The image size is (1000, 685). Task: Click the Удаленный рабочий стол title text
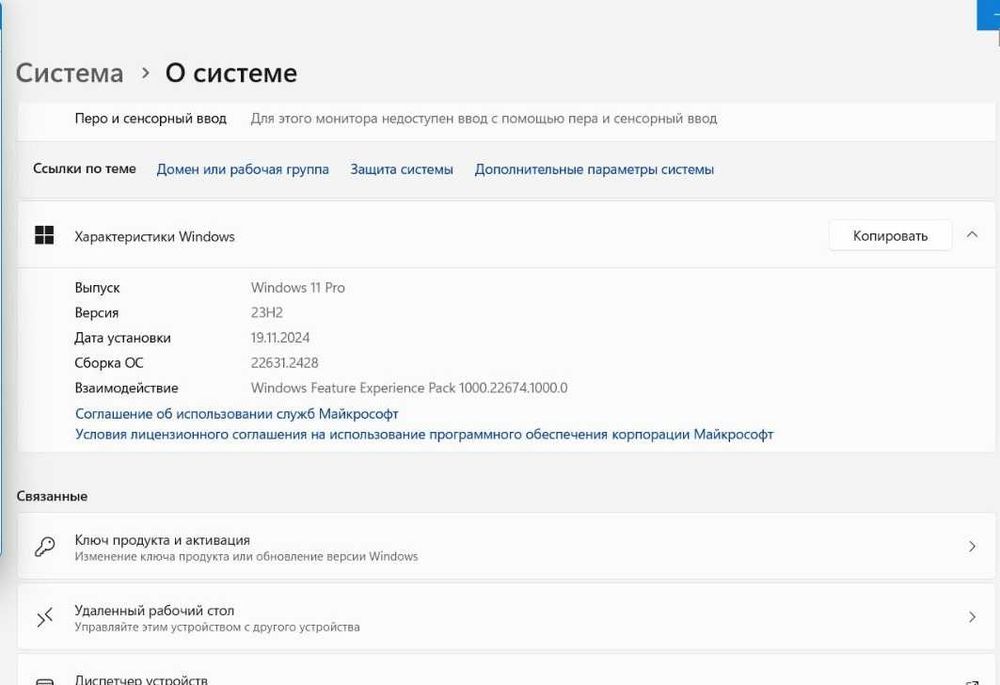pos(154,610)
